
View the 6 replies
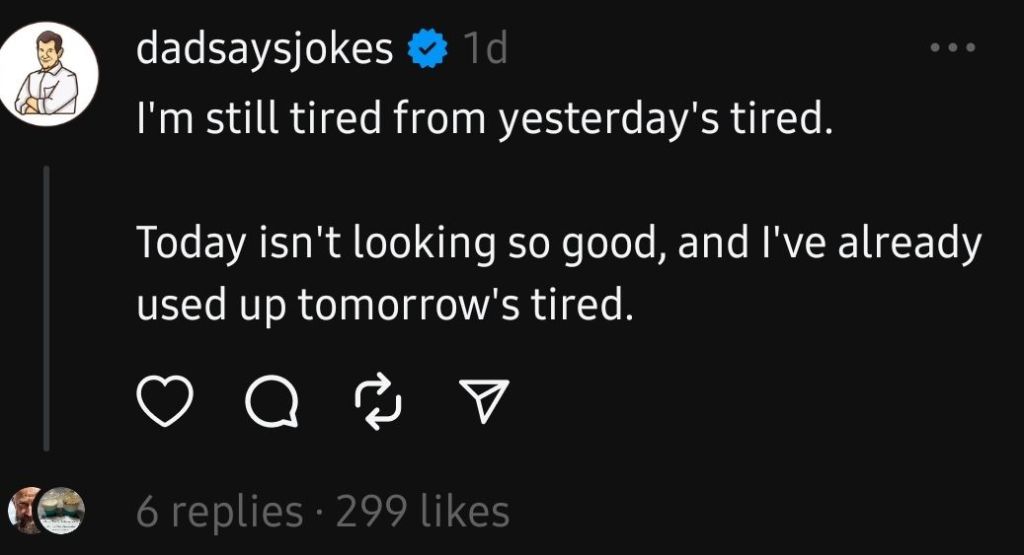pyautogui.click(x=219, y=512)
